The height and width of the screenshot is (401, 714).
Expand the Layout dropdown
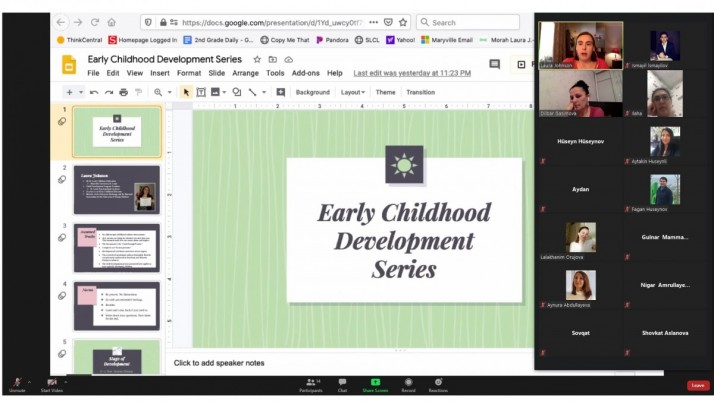click(x=352, y=92)
